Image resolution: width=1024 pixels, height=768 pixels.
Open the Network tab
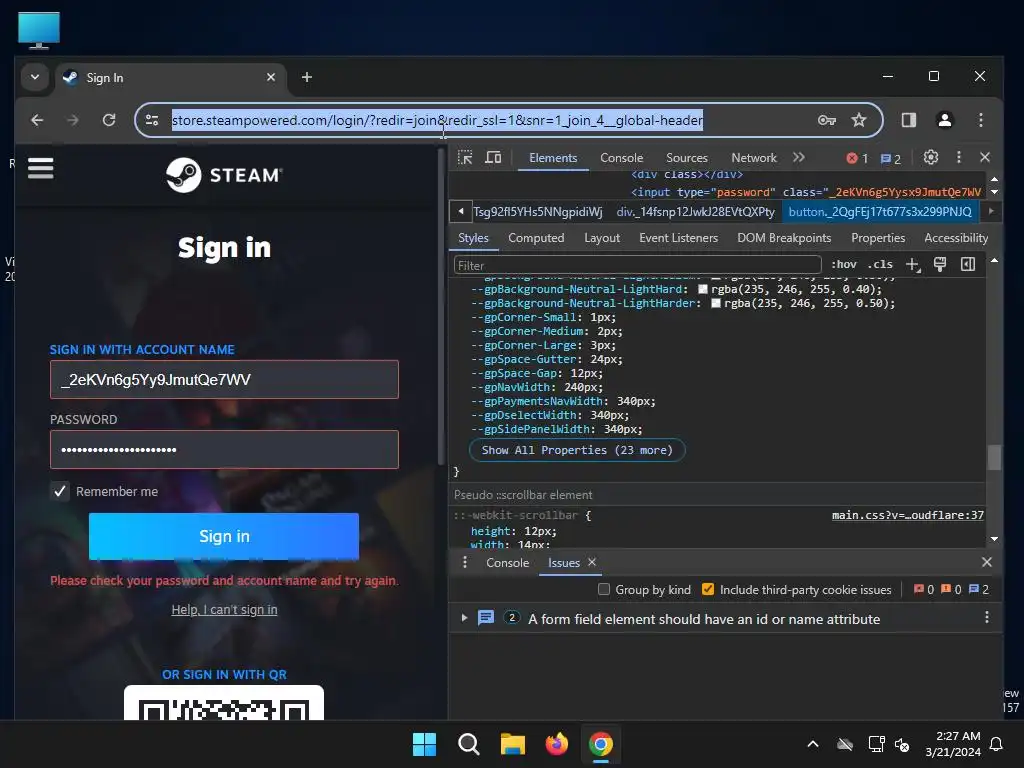pyautogui.click(x=754, y=158)
